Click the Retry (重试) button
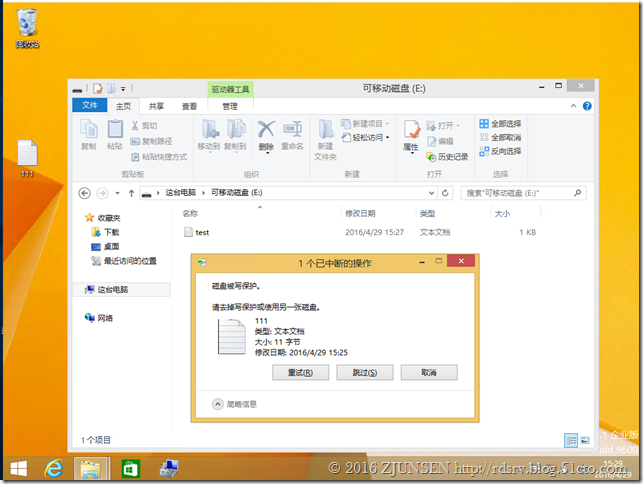The width and height of the screenshot is (643, 484). click(x=301, y=372)
